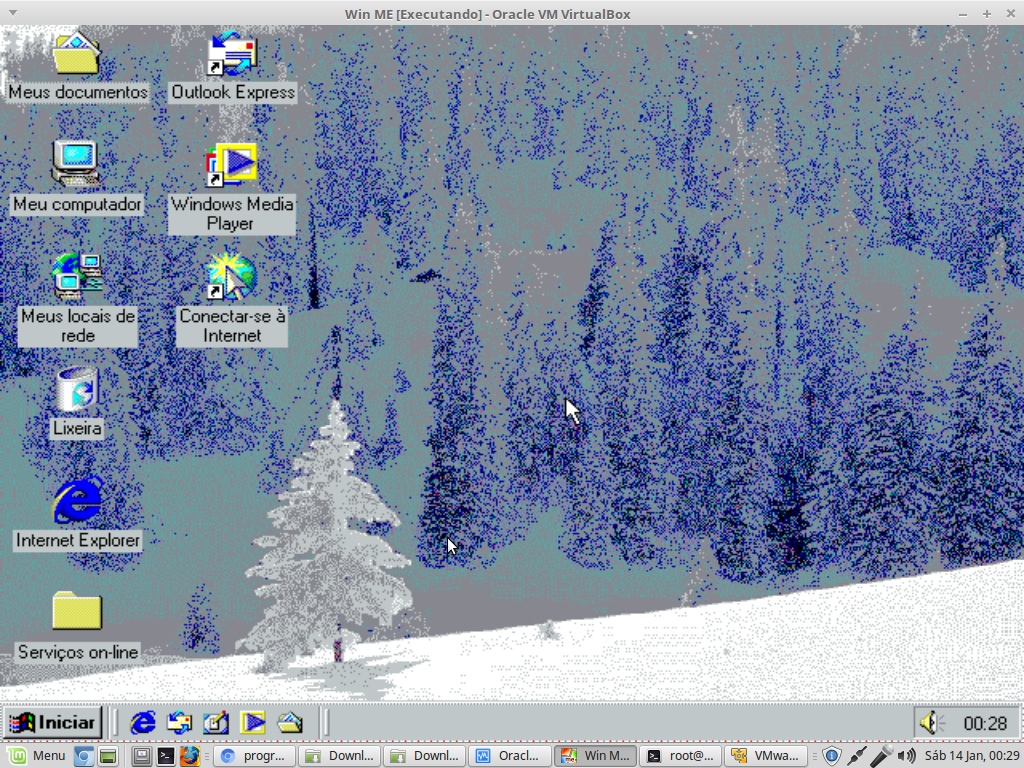
Task: Open the Iniciar start menu
Action: (54, 723)
